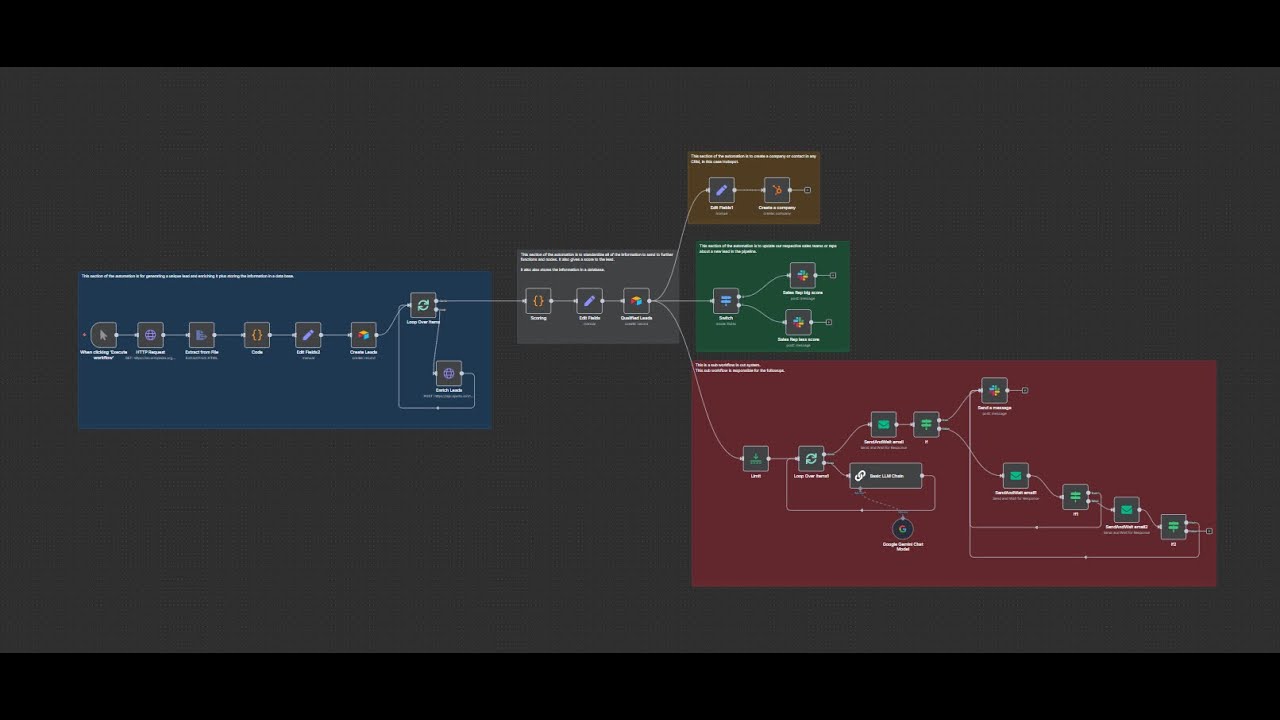This screenshot has height=720, width=1280.
Task: Click the plus handle after Sales Rep less score
Action: (828, 322)
